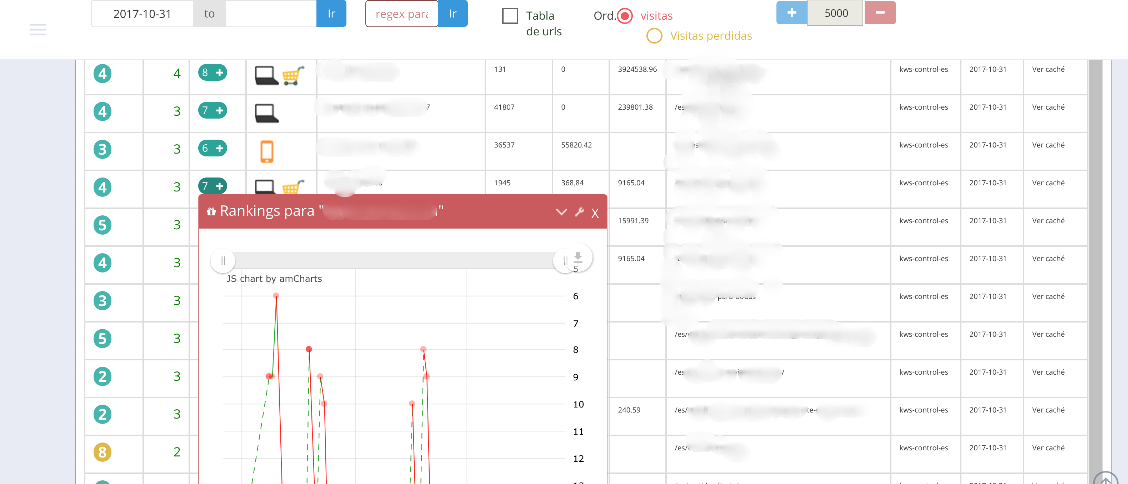
Task: Click the circle 2 badge in the 240.59 row
Action: 102,414
